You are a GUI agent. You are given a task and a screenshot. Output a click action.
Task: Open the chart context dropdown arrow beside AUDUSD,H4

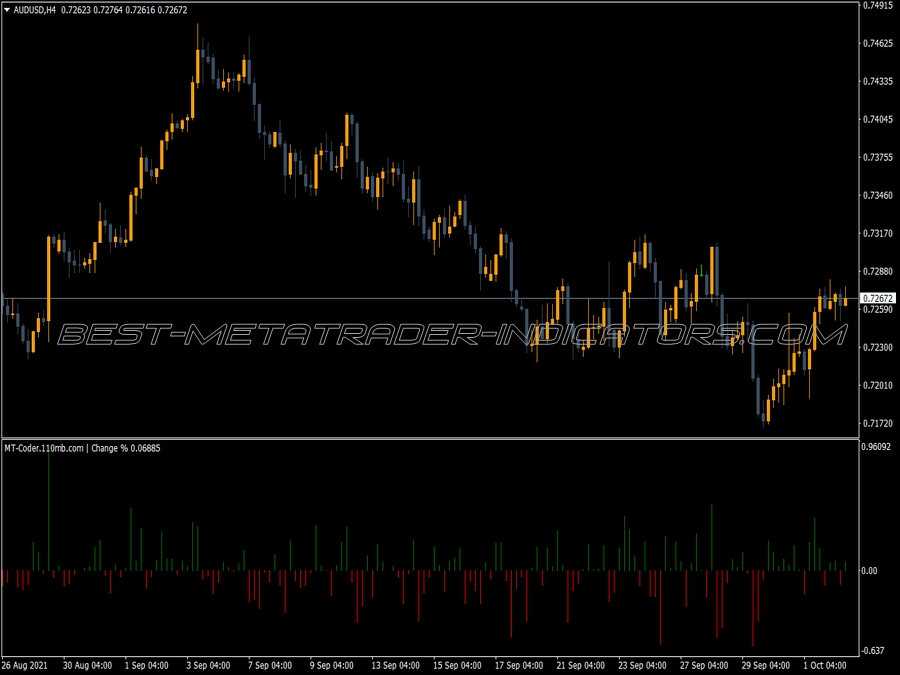click(8, 8)
